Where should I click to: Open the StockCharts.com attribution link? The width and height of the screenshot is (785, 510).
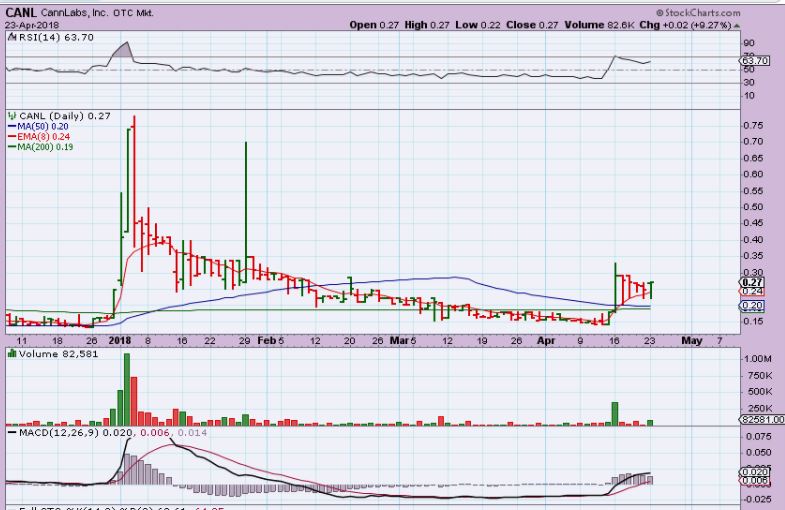698,13
